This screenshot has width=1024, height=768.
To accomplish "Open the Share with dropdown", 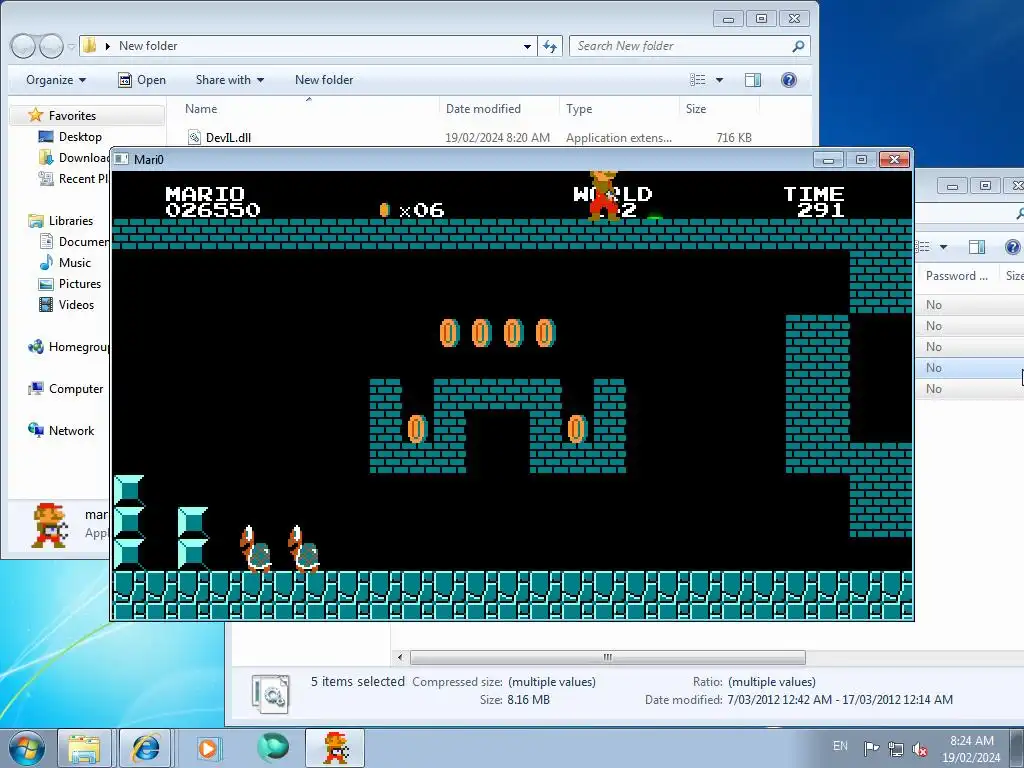I will (230, 80).
